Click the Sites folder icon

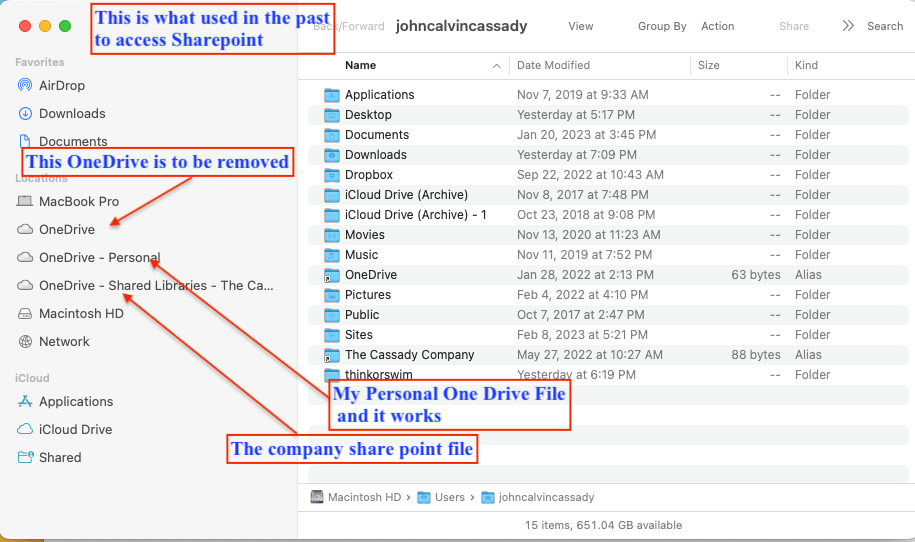coord(331,335)
